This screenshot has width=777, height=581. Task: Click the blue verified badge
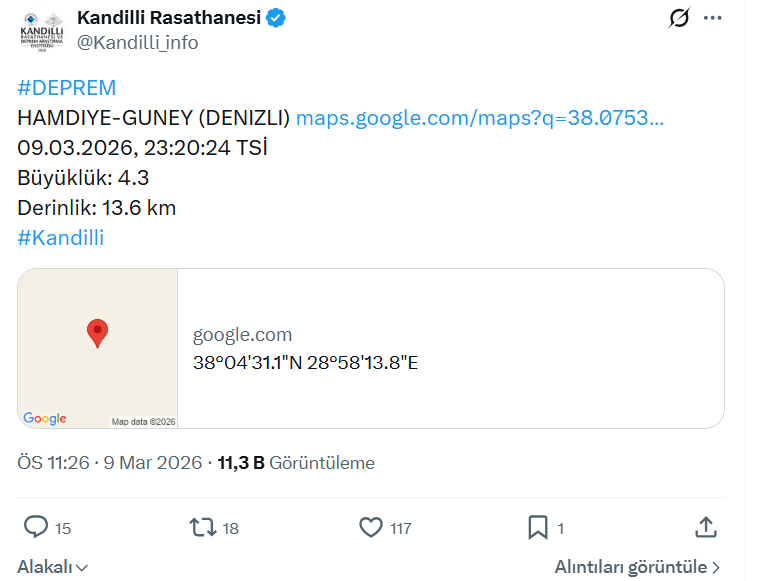[276, 17]
